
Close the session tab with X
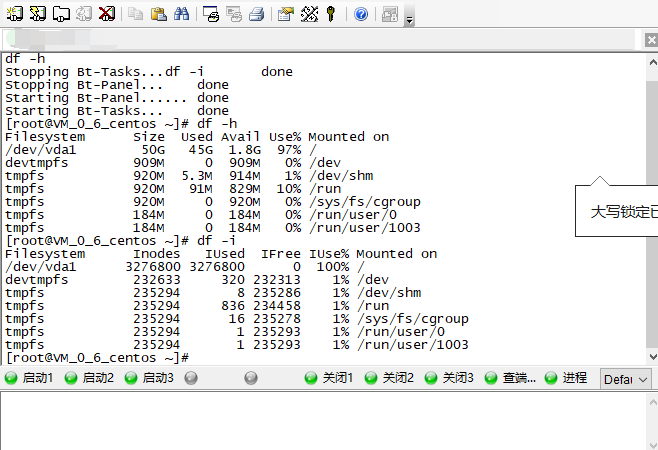[x=651, y=40]
